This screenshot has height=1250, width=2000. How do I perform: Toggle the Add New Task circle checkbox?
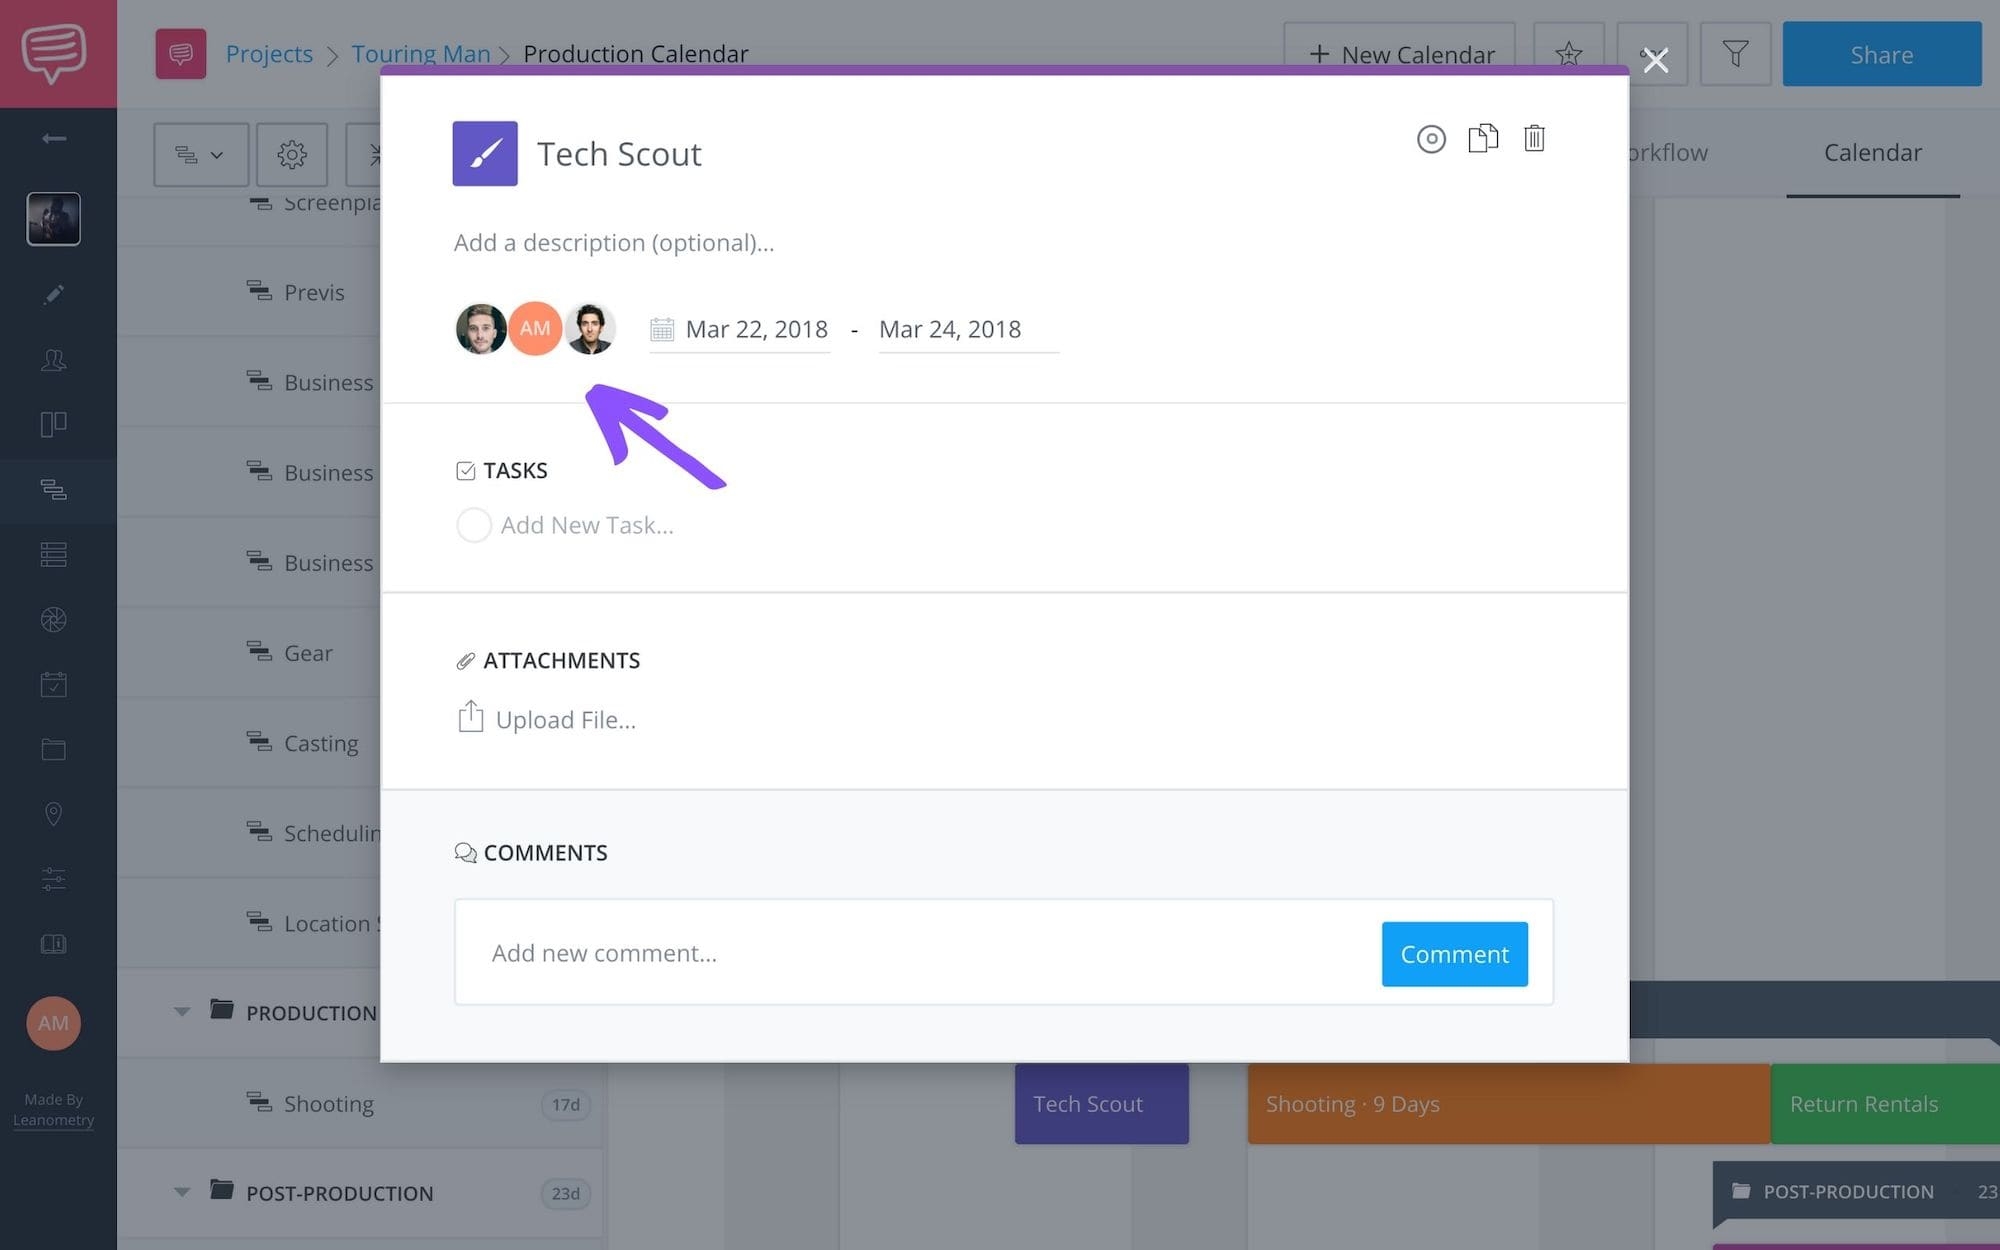click(x=473, y=525)
